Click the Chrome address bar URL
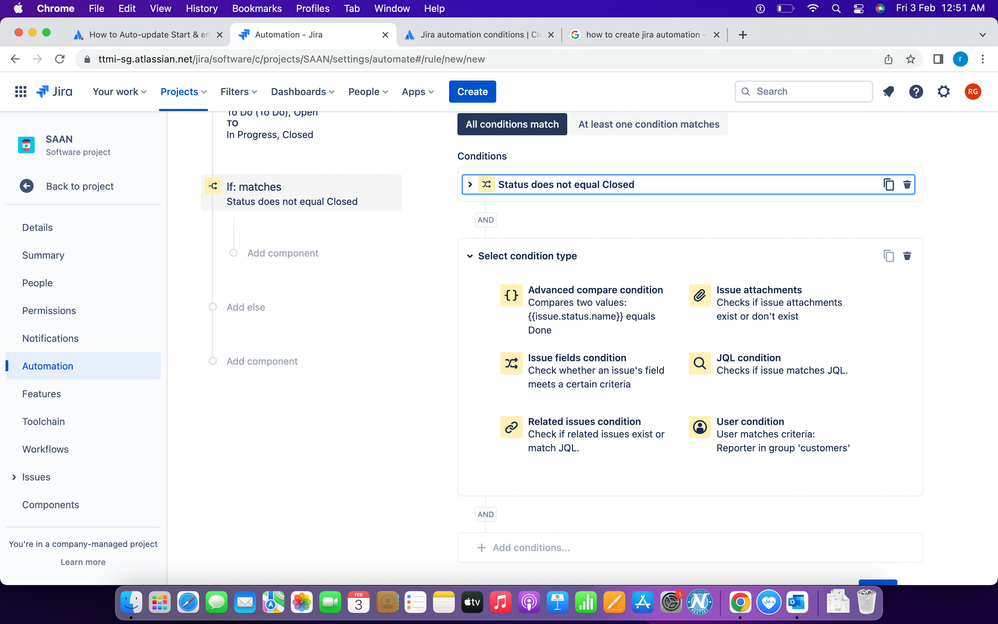The width and height of the screenshot is (998, 624). pyautogui.click(x=292, y=59)
